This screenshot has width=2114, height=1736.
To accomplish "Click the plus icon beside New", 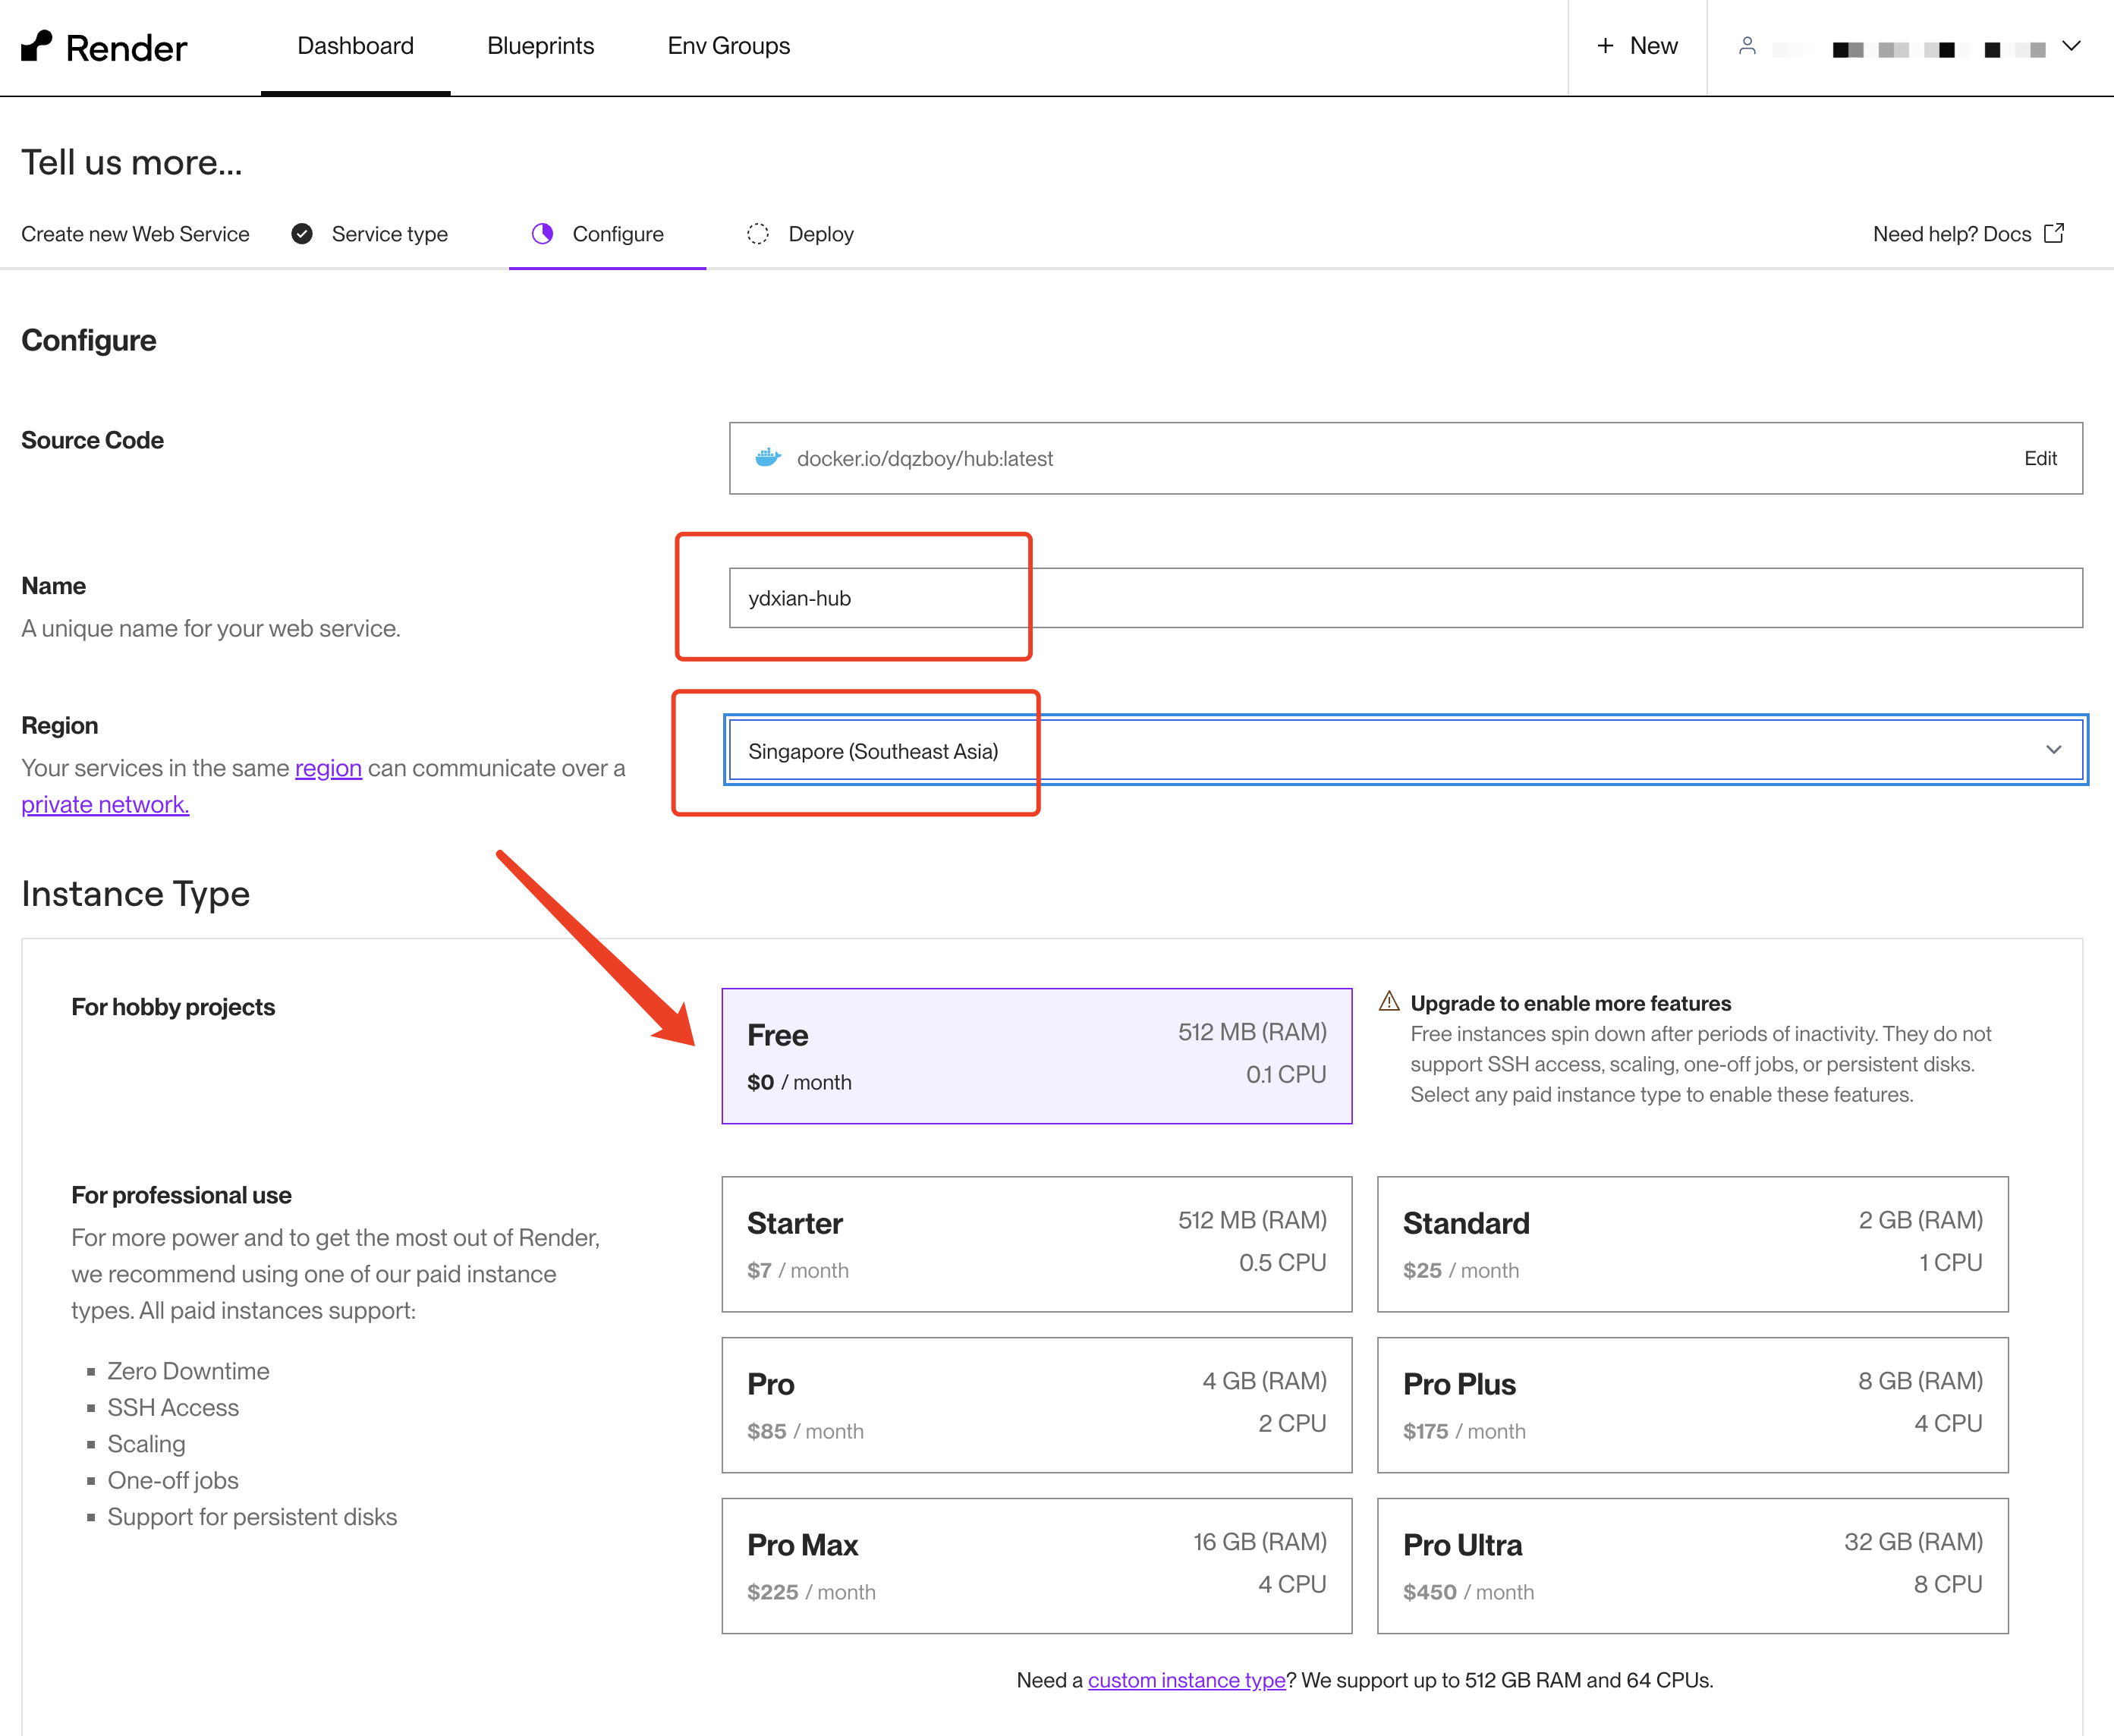I will [x=1605, y=46].
